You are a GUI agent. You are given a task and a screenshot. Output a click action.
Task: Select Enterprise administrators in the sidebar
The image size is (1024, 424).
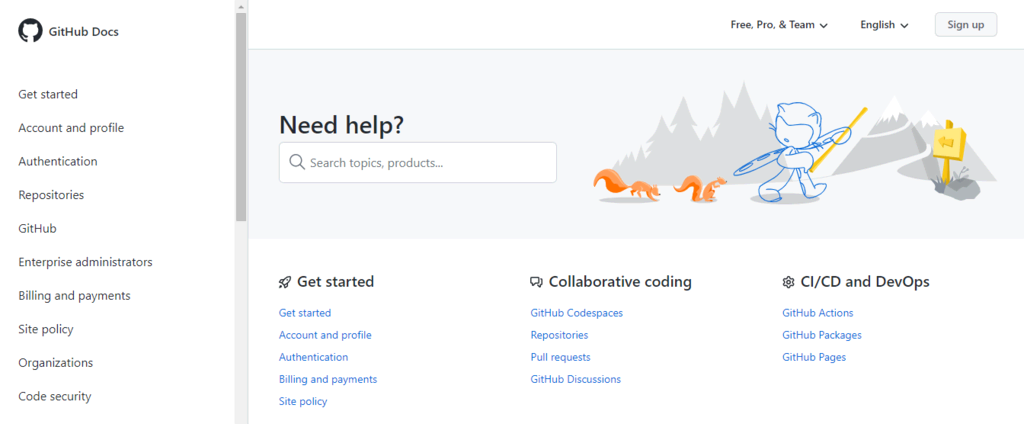85,262
